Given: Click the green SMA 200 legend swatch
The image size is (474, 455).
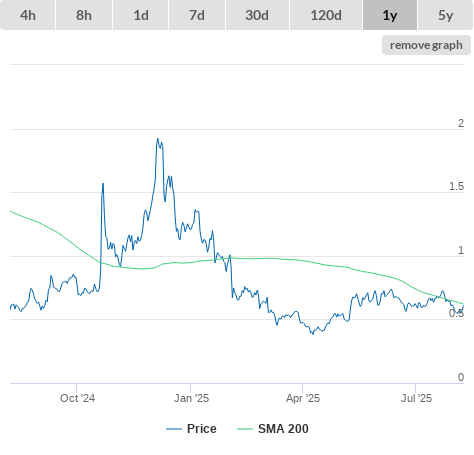Looking at the screenshot, I should coord(245,429).
